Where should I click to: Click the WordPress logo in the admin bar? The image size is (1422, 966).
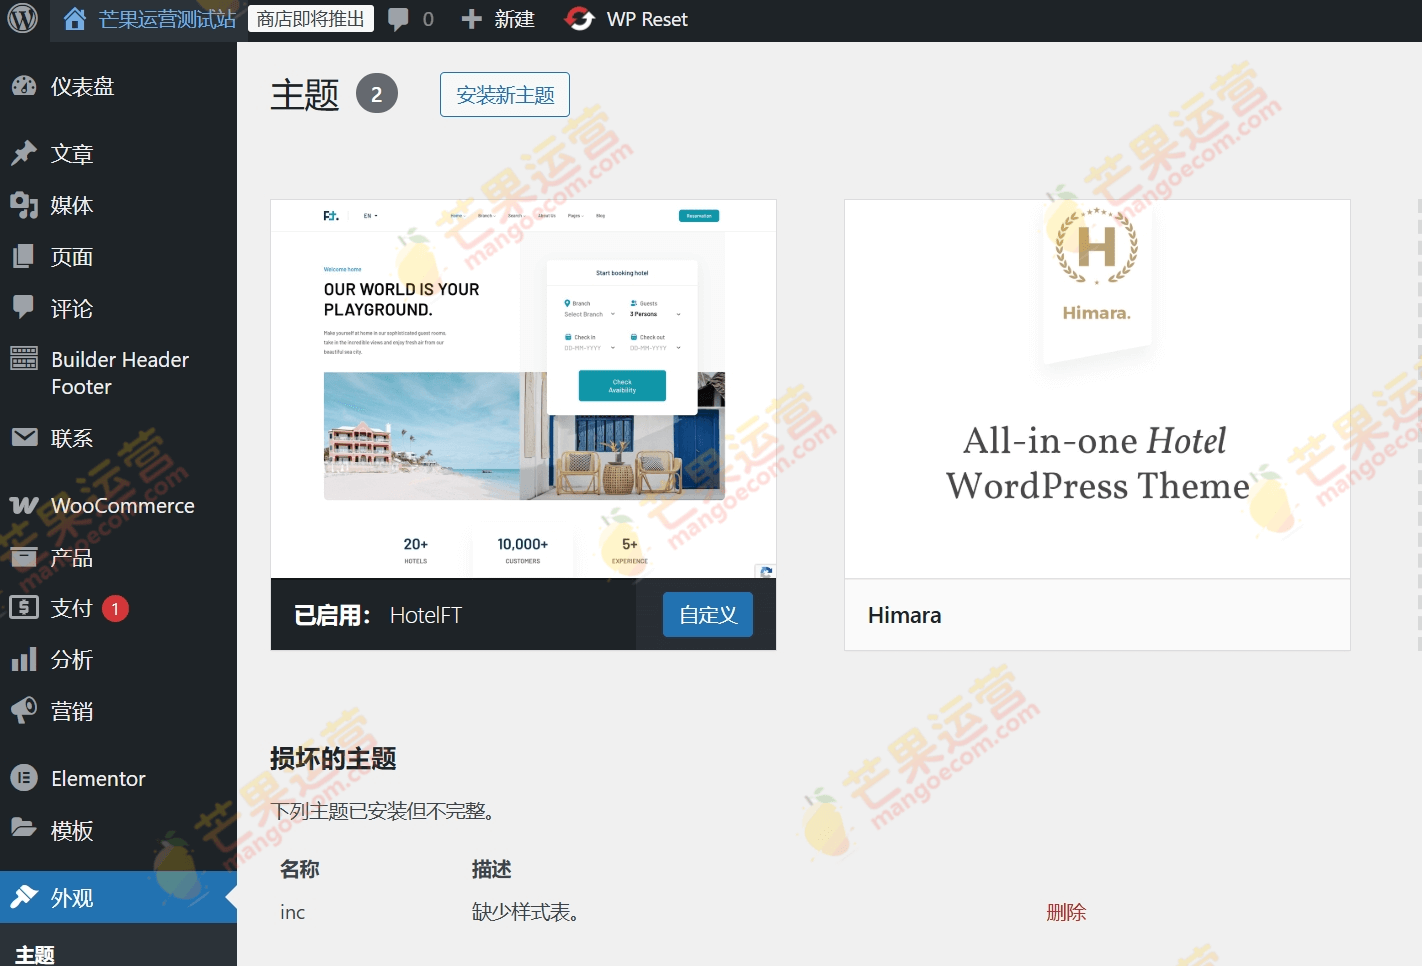coord(21,18)
